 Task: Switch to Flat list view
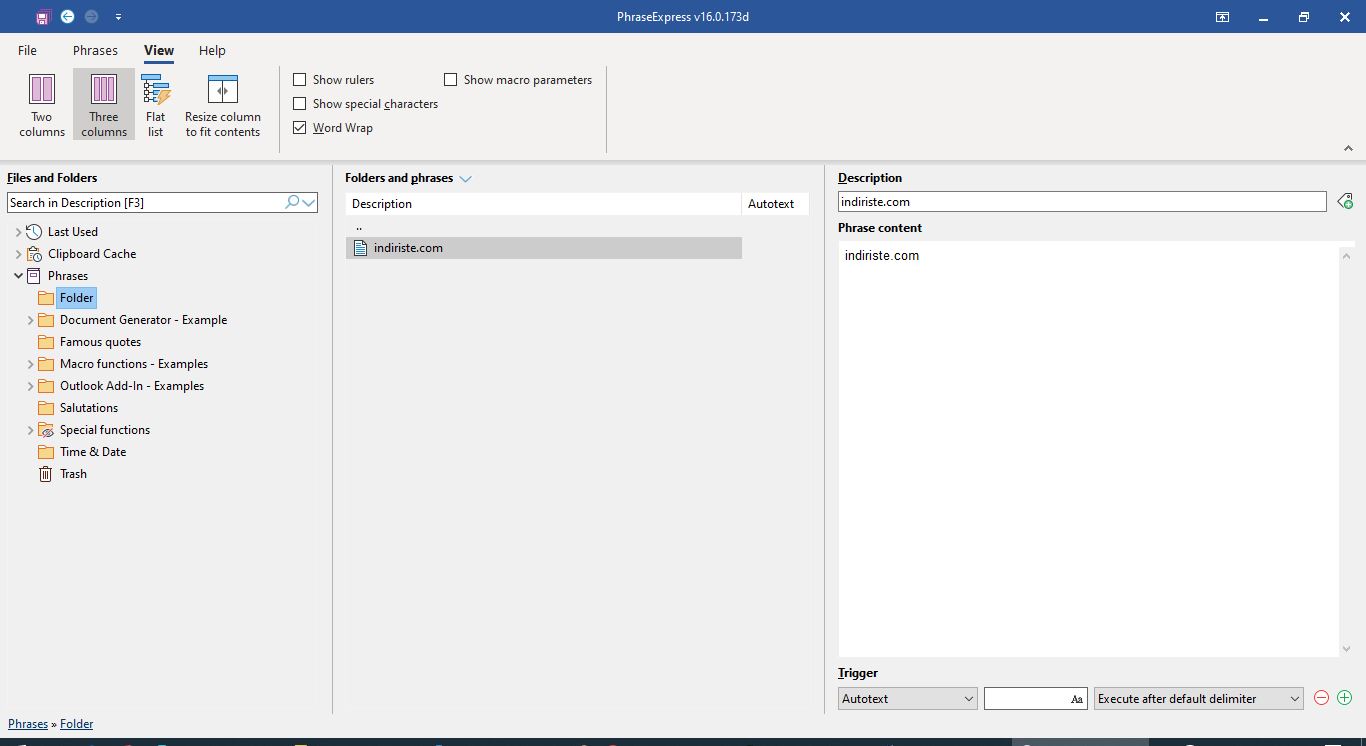coord(156,105)
